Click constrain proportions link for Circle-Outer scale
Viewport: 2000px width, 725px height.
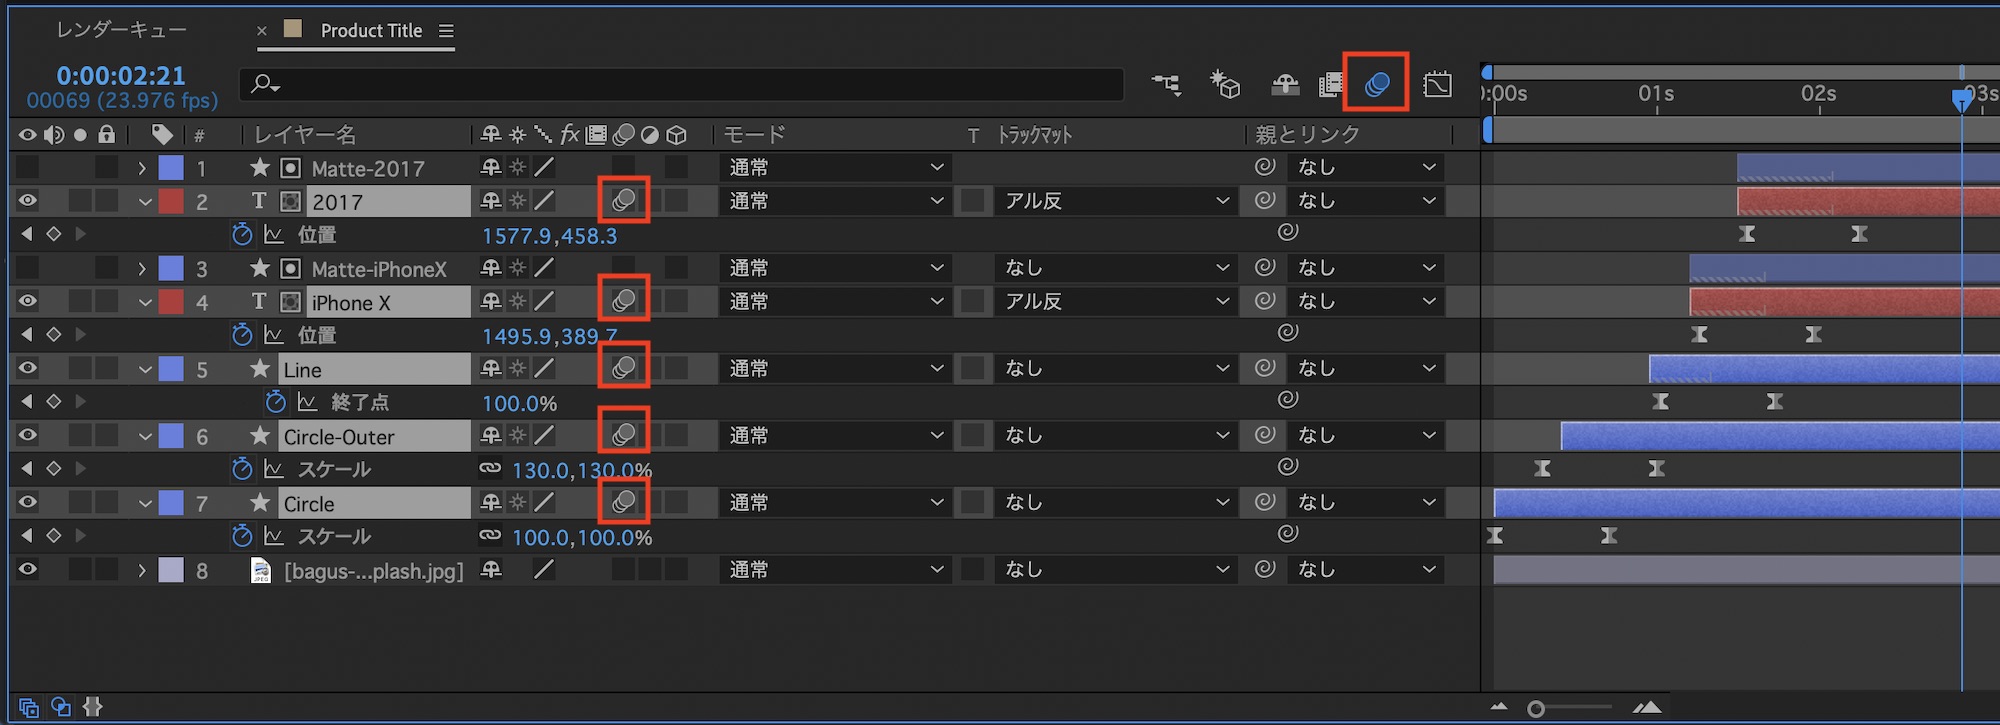click(490, 468)
